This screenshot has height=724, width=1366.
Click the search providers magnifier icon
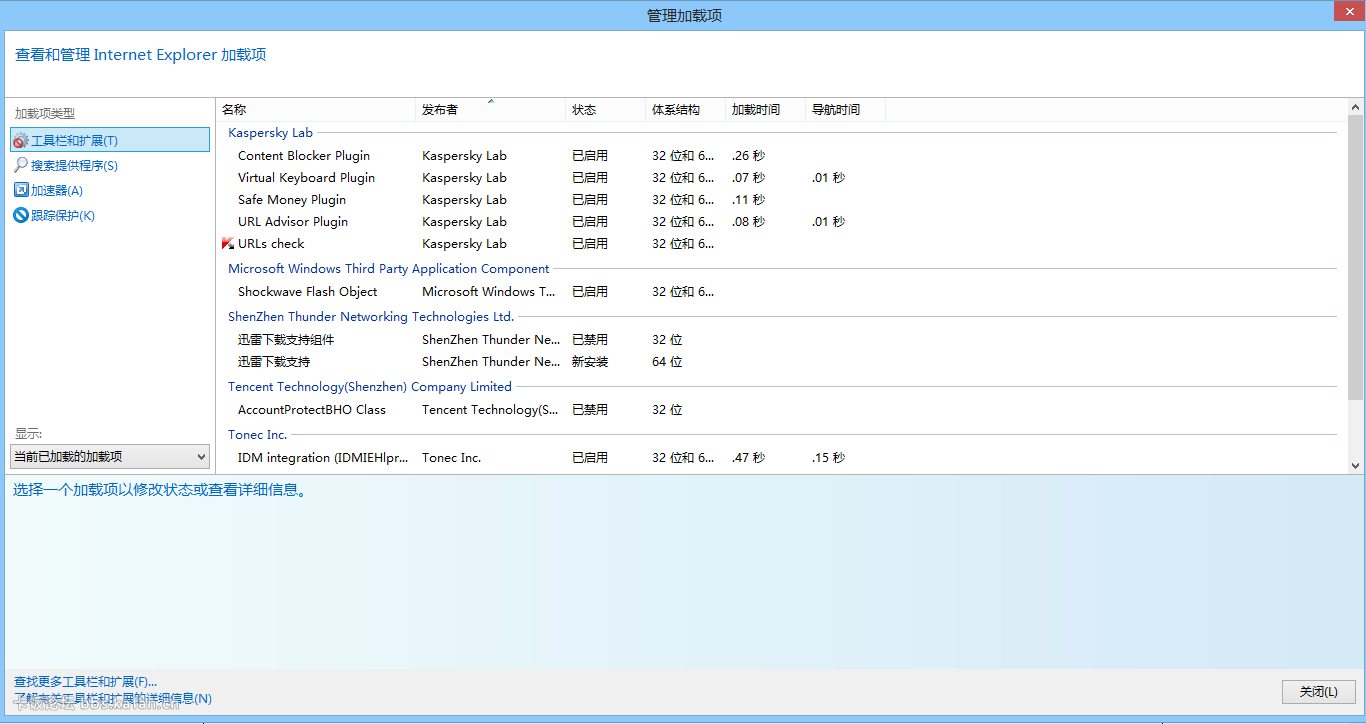[21, 165]
